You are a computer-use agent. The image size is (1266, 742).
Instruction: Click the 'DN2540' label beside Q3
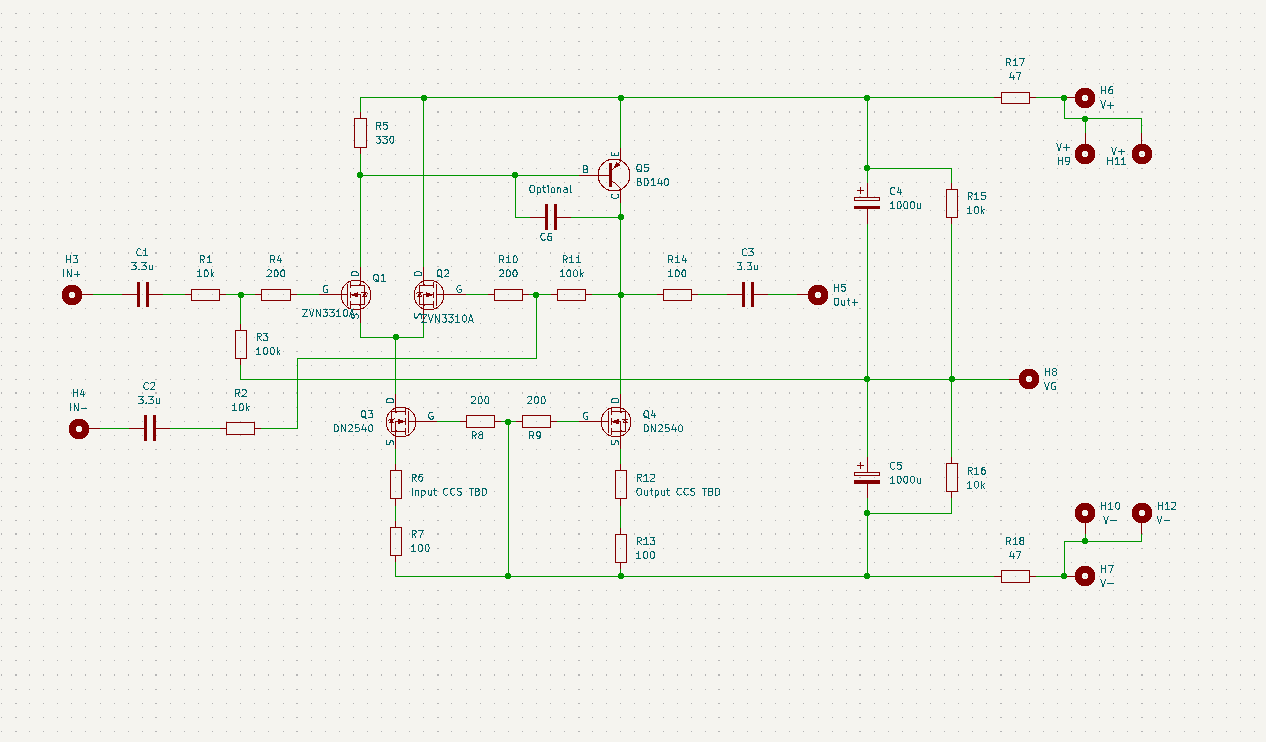(353, 428)
